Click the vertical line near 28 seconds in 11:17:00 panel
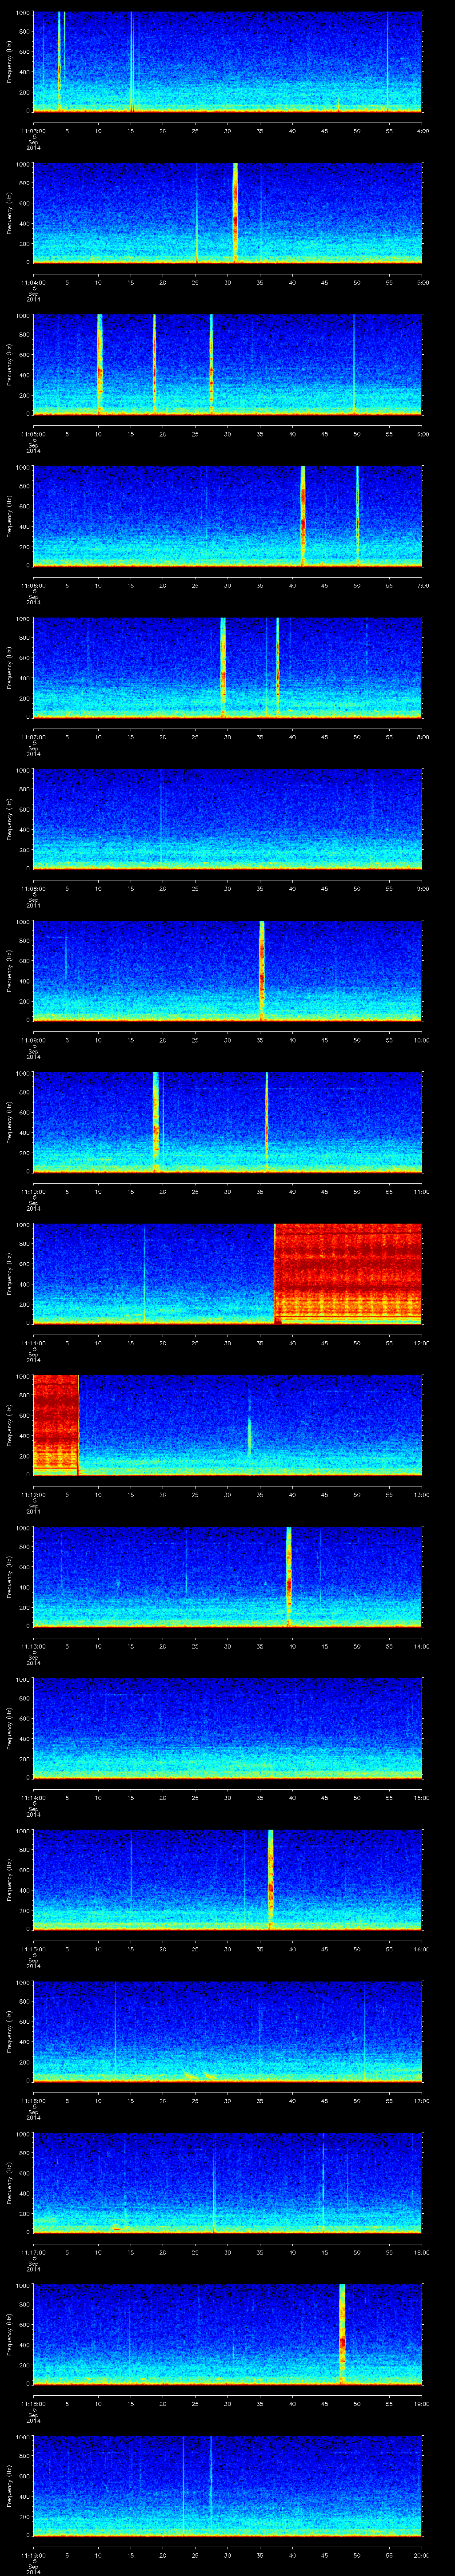This screenshot has width=455, height=2576. pos(213,2181)
